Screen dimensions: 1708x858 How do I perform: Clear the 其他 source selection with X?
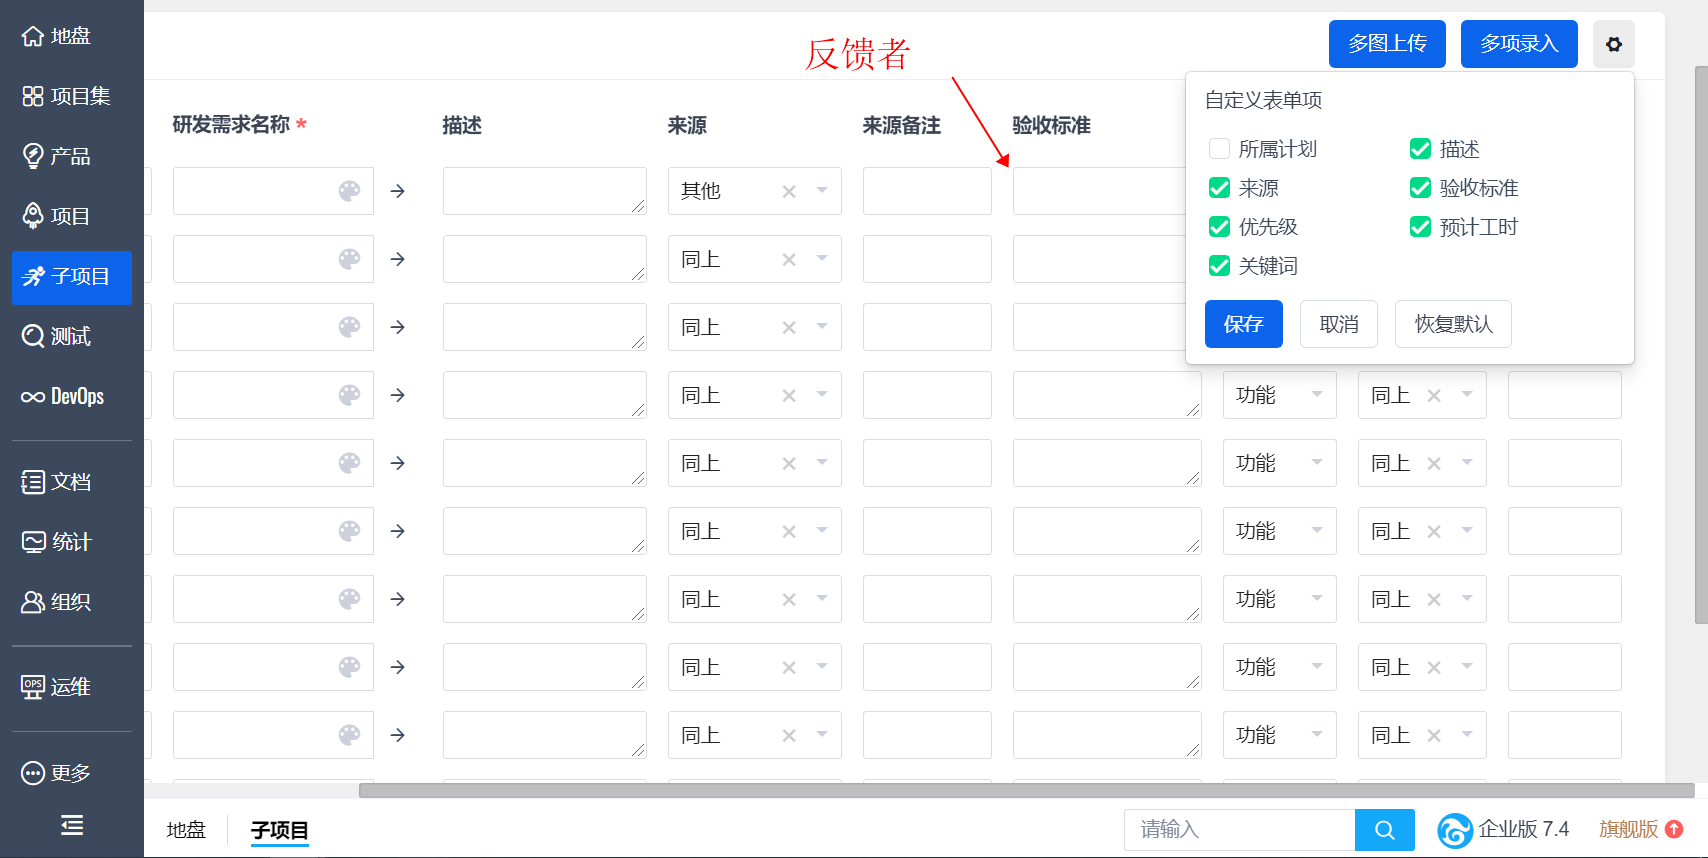(789, 191)
